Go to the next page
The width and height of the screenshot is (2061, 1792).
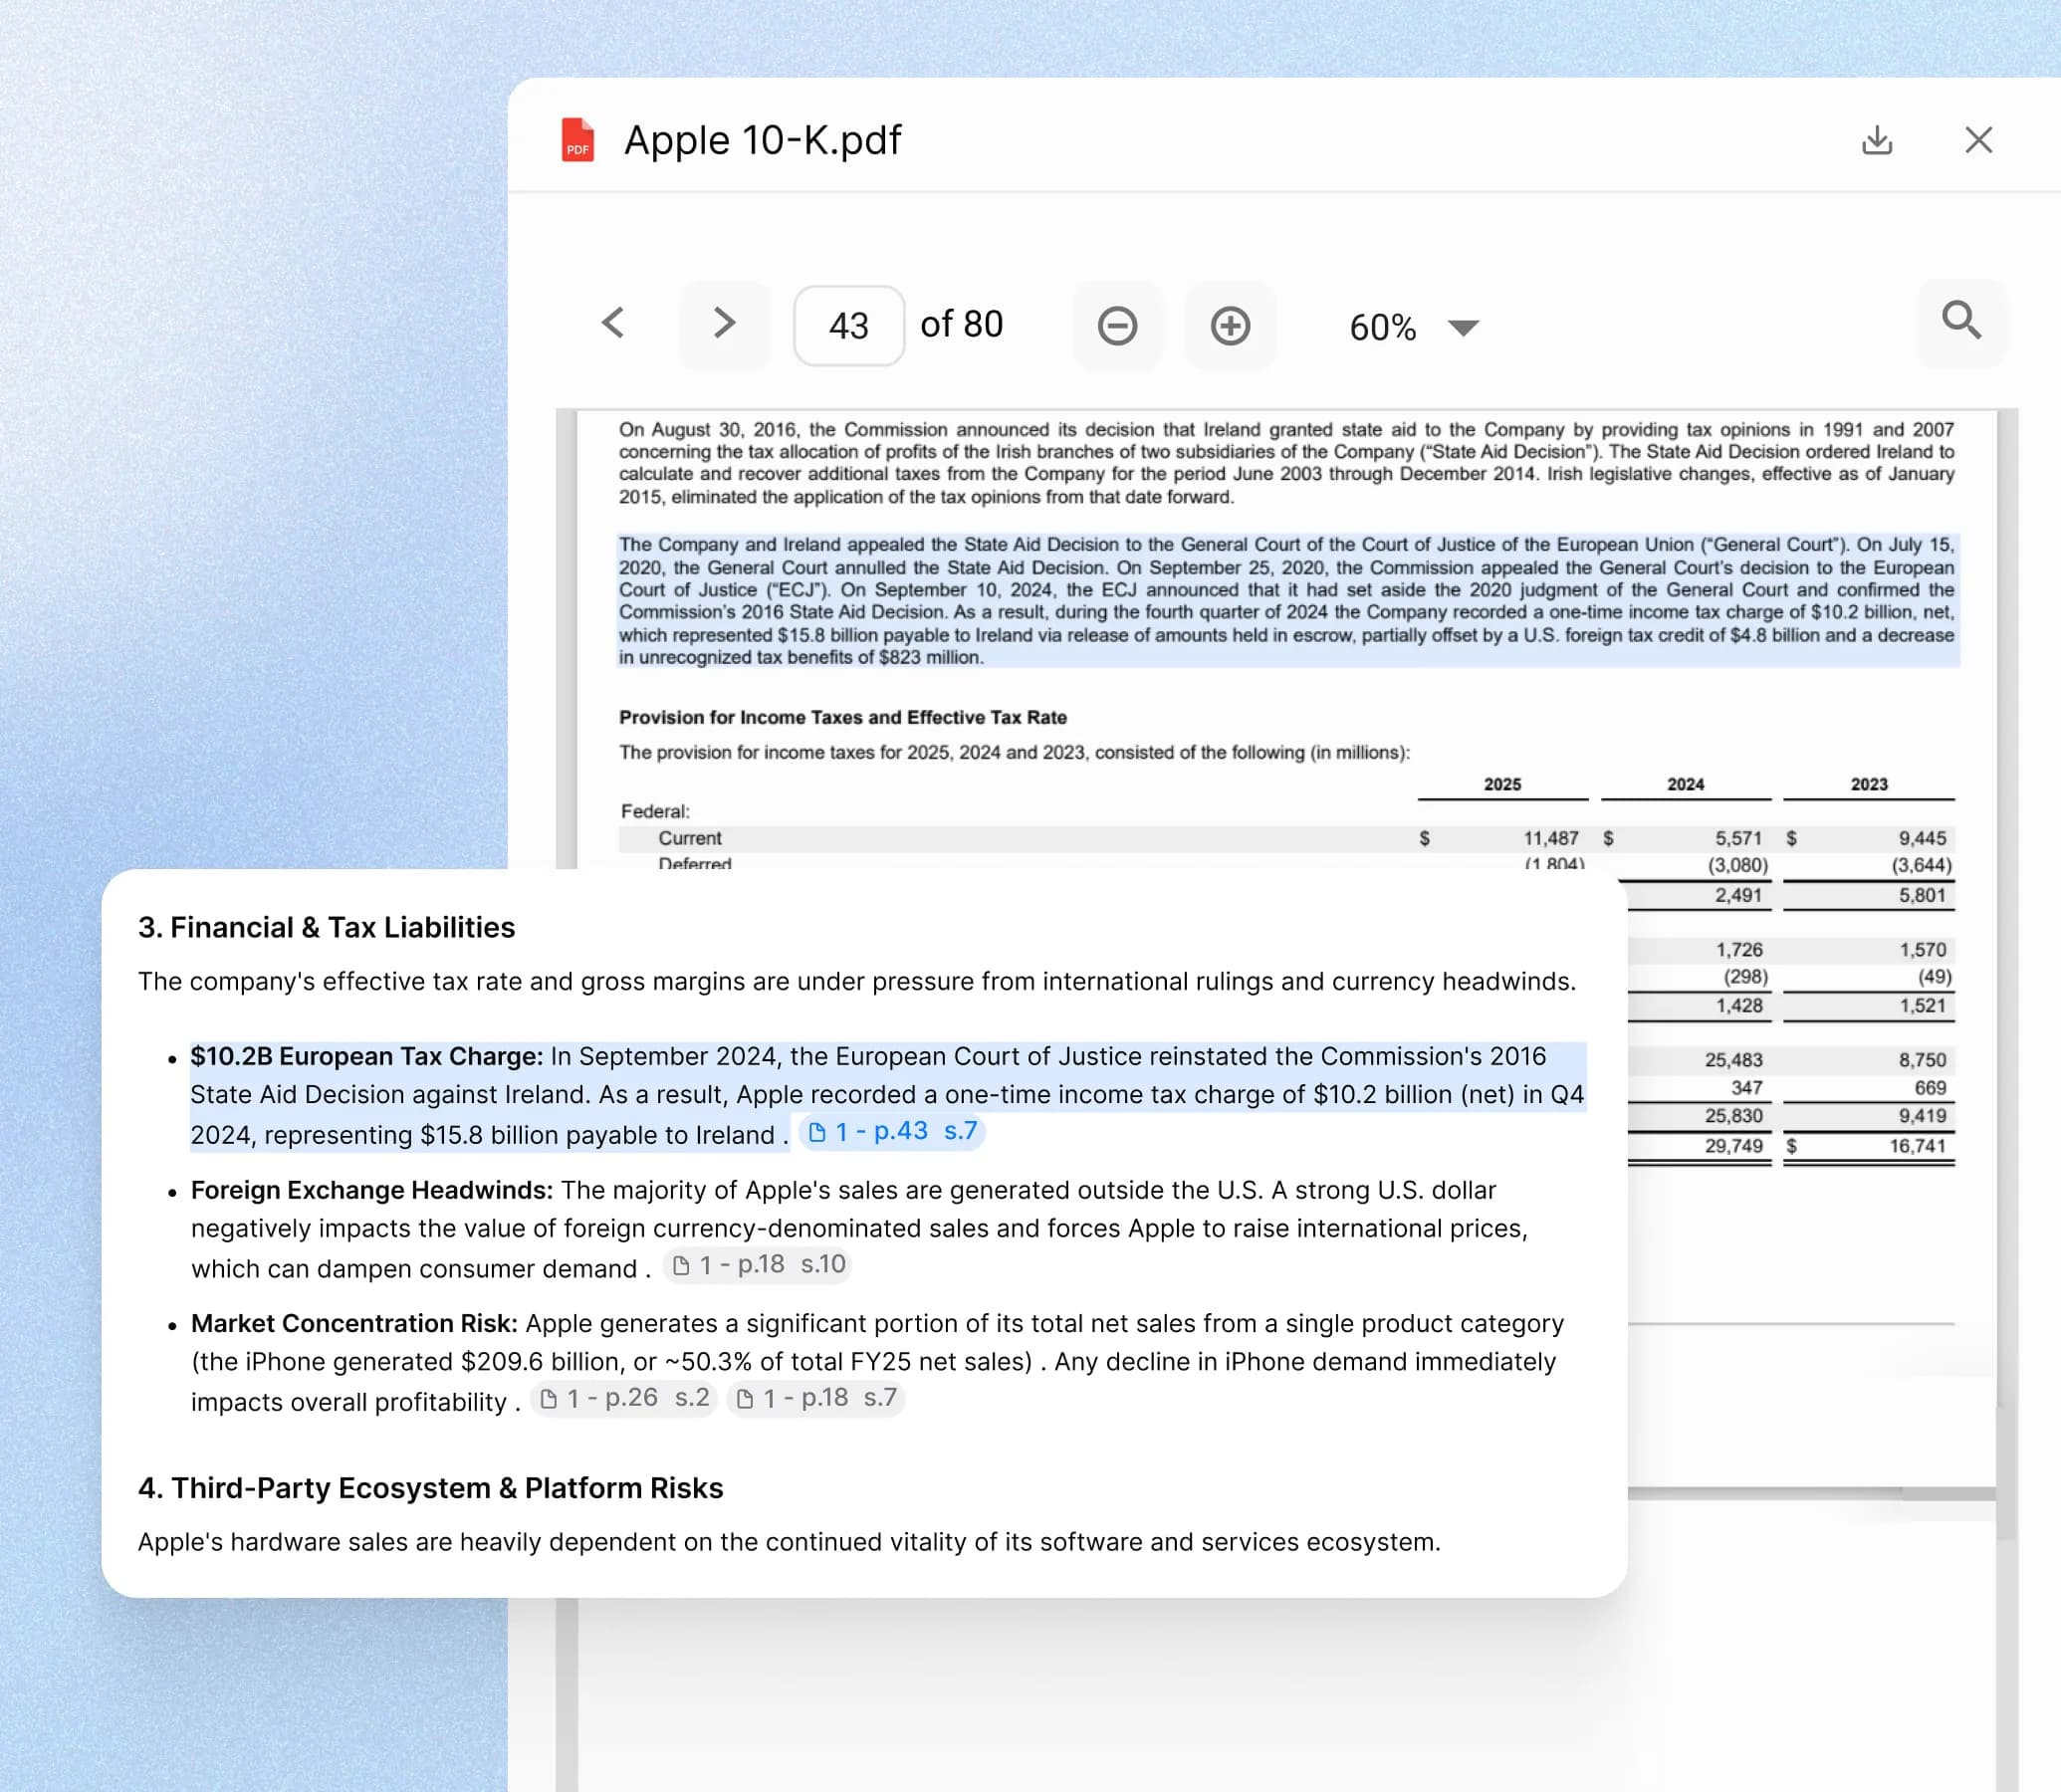pyautogui.click(x=724, y=324)
